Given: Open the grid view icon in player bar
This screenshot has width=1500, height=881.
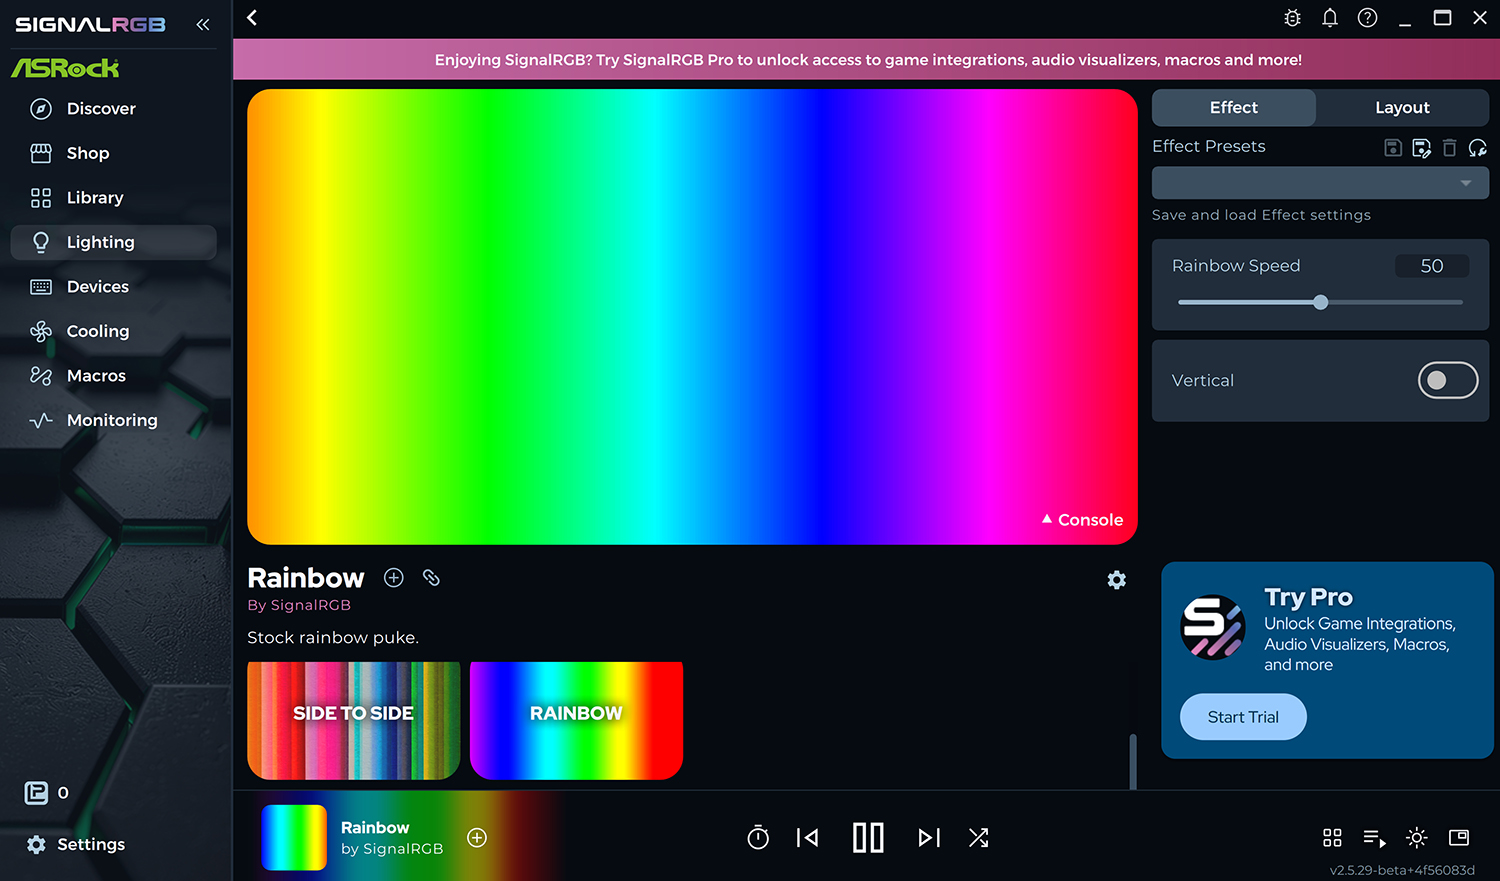Looking at the screenshot, I should (1332, 838).
